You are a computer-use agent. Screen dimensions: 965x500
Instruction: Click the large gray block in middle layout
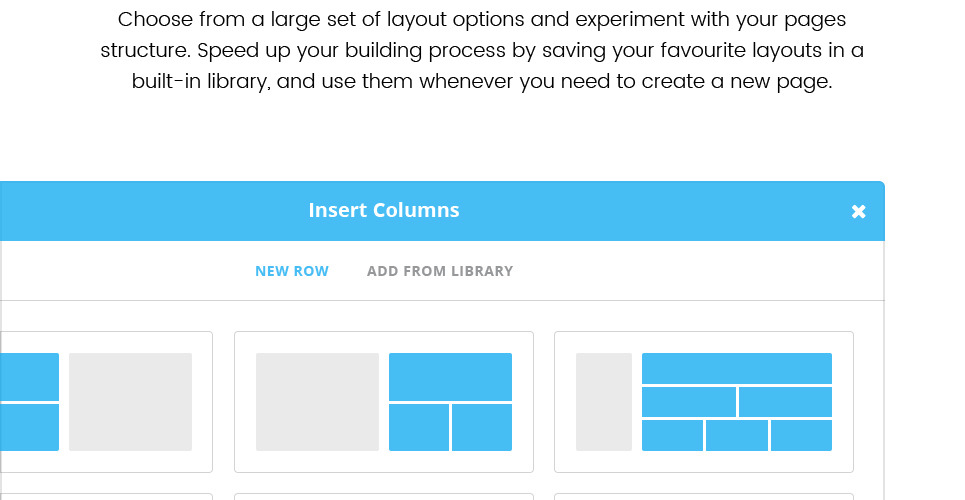(317, 402)
